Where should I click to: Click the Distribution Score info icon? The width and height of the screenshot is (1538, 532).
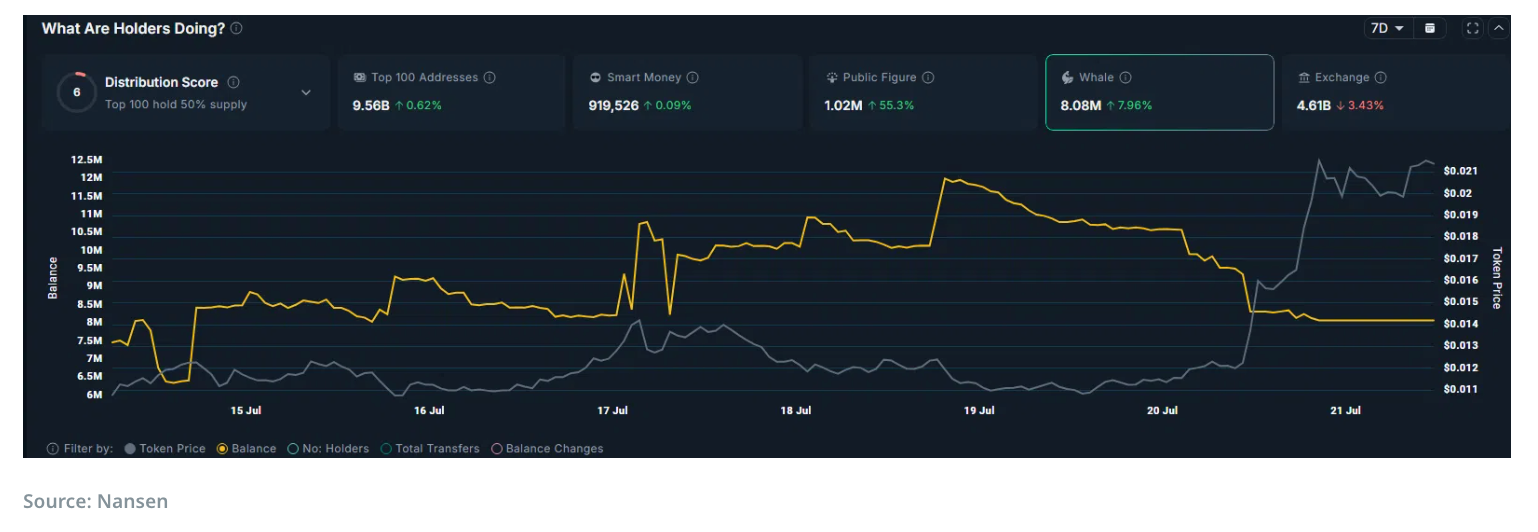(233, 83)
